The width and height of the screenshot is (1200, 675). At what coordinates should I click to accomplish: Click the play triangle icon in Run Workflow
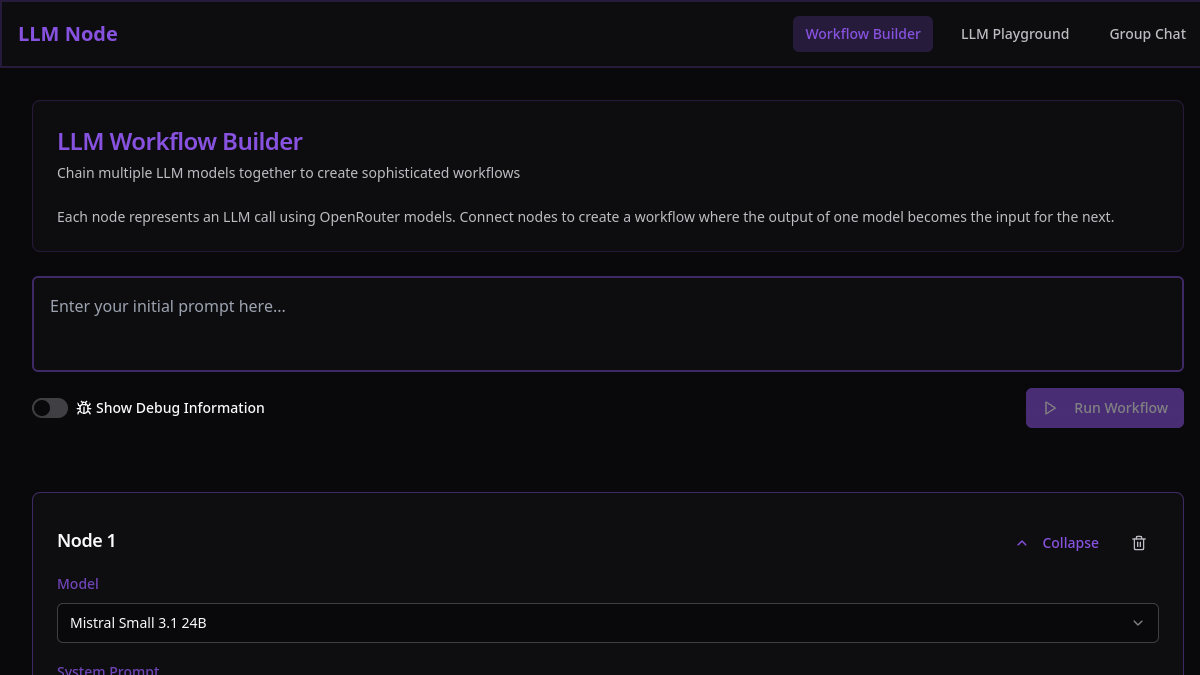(x=1050, y=408)
